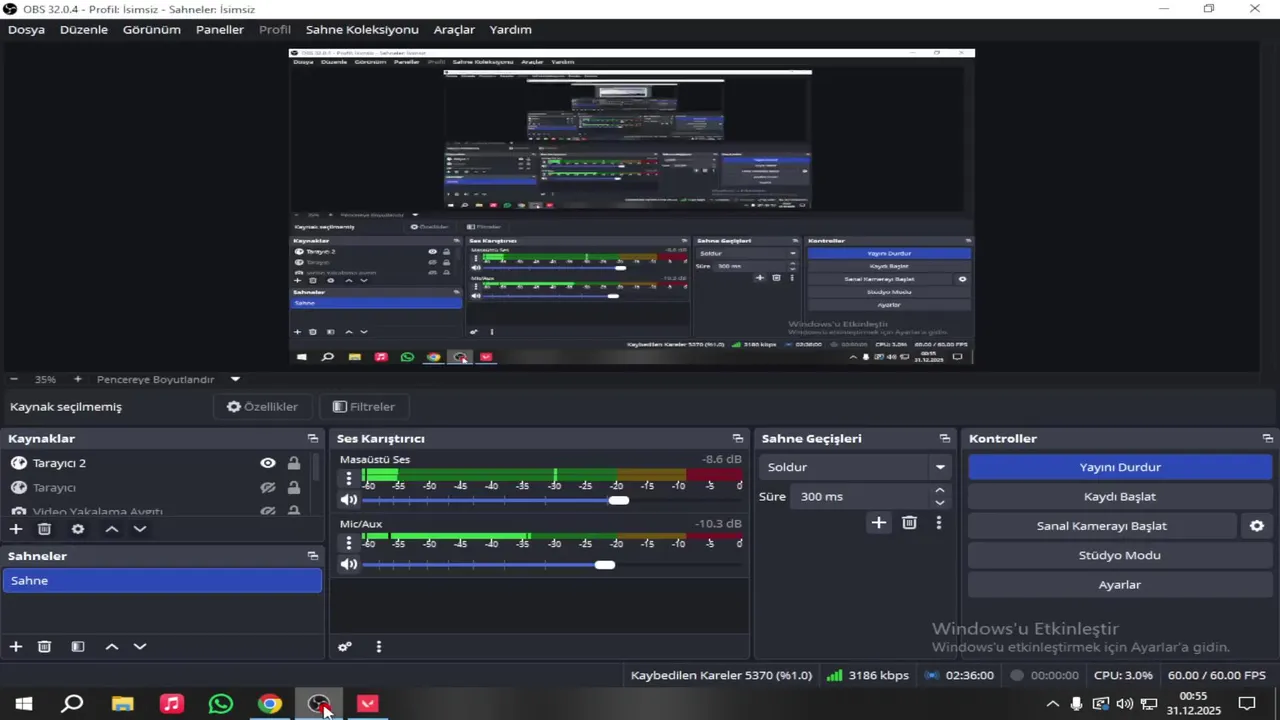Mute the Masaüstü Ses audio
Image resolution: width=1280 pixels, height=720 pixels.
pos(348,500)
